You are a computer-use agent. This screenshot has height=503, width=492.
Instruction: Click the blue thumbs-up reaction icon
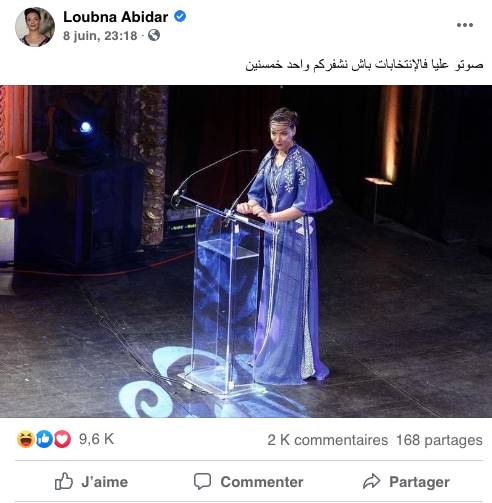click(44, 439)
